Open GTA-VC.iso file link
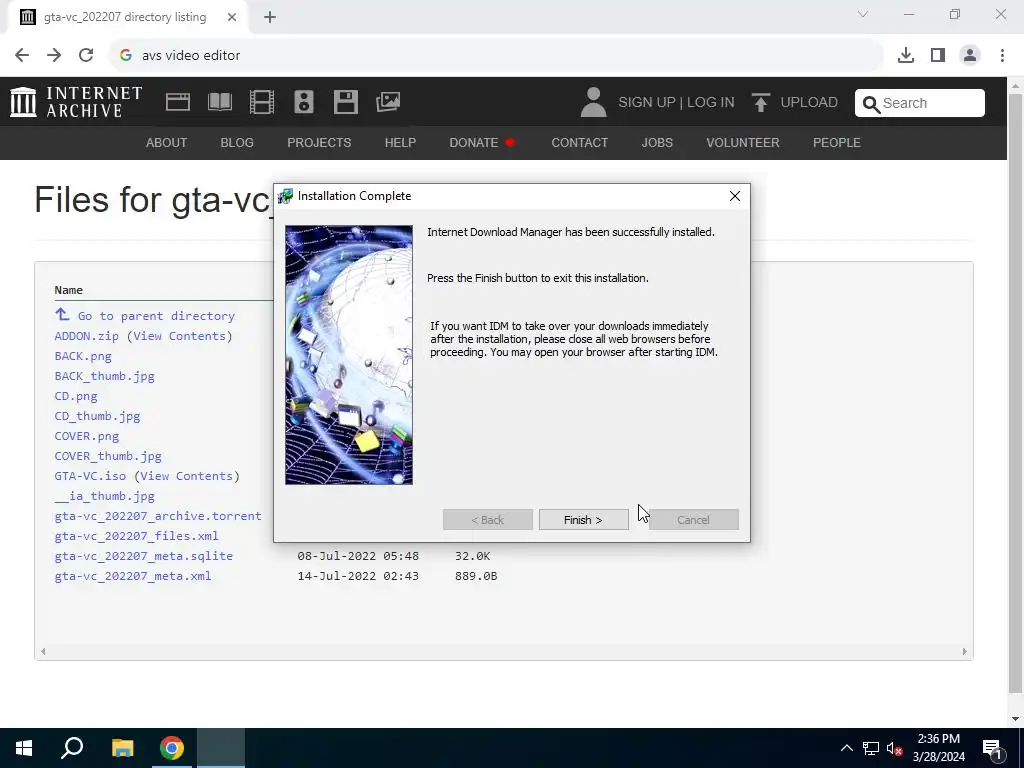The image size is (1024, 768). tap(90, 476)
